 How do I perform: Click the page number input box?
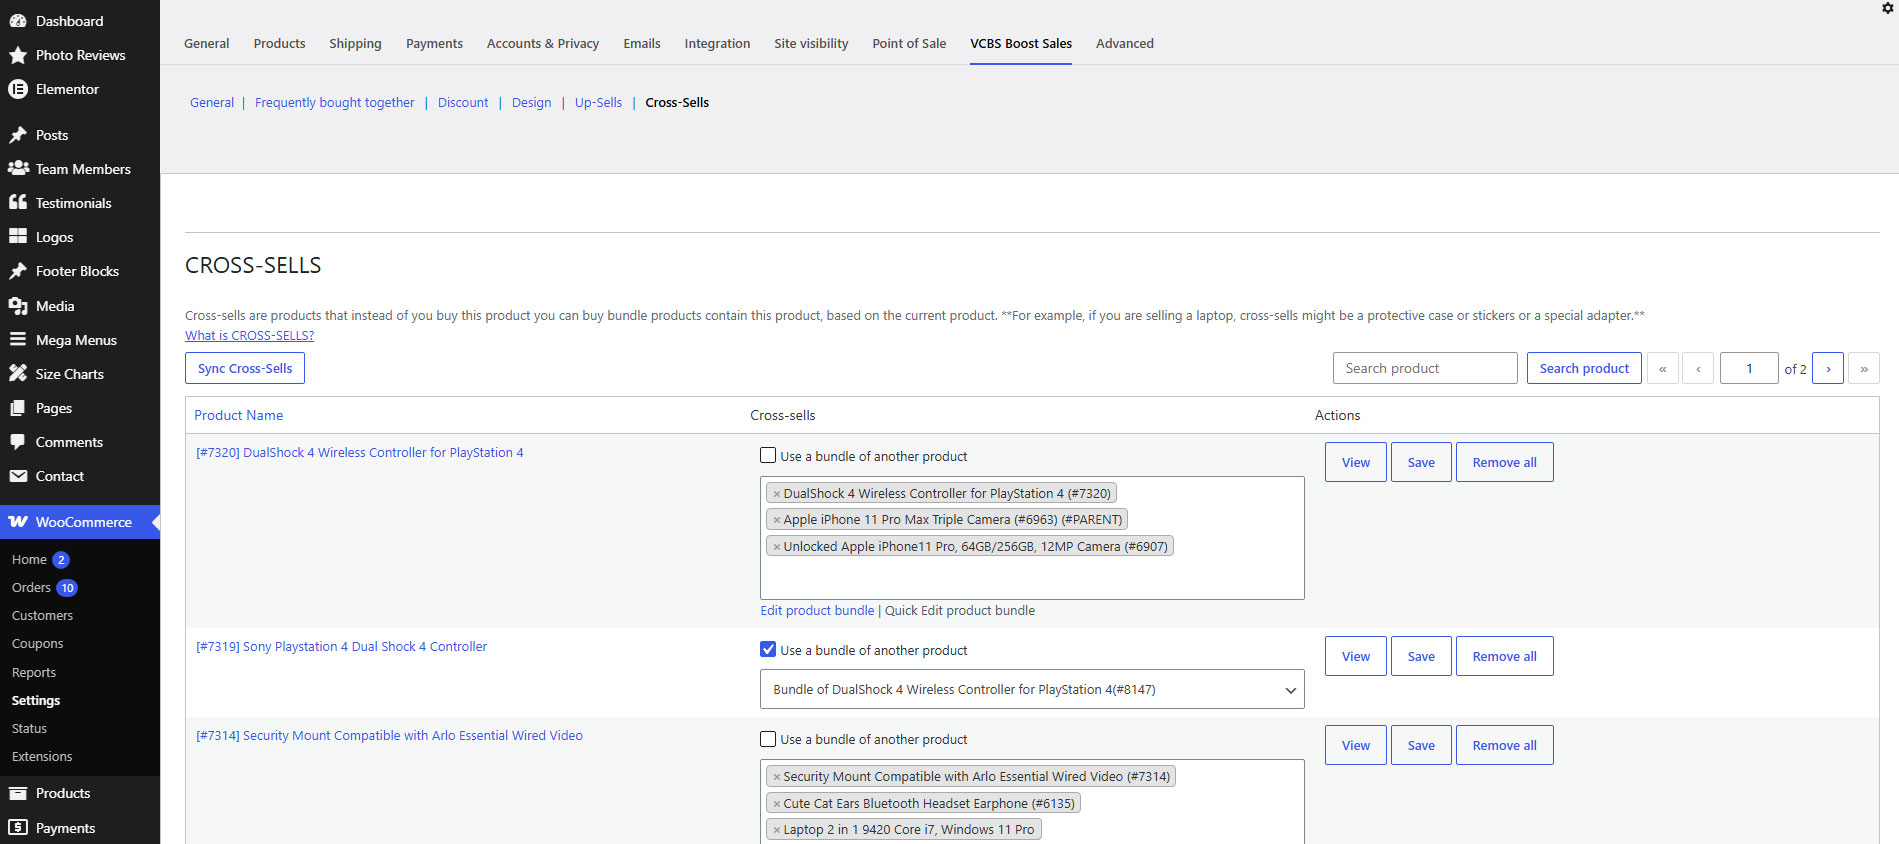tap(1749, 368)
